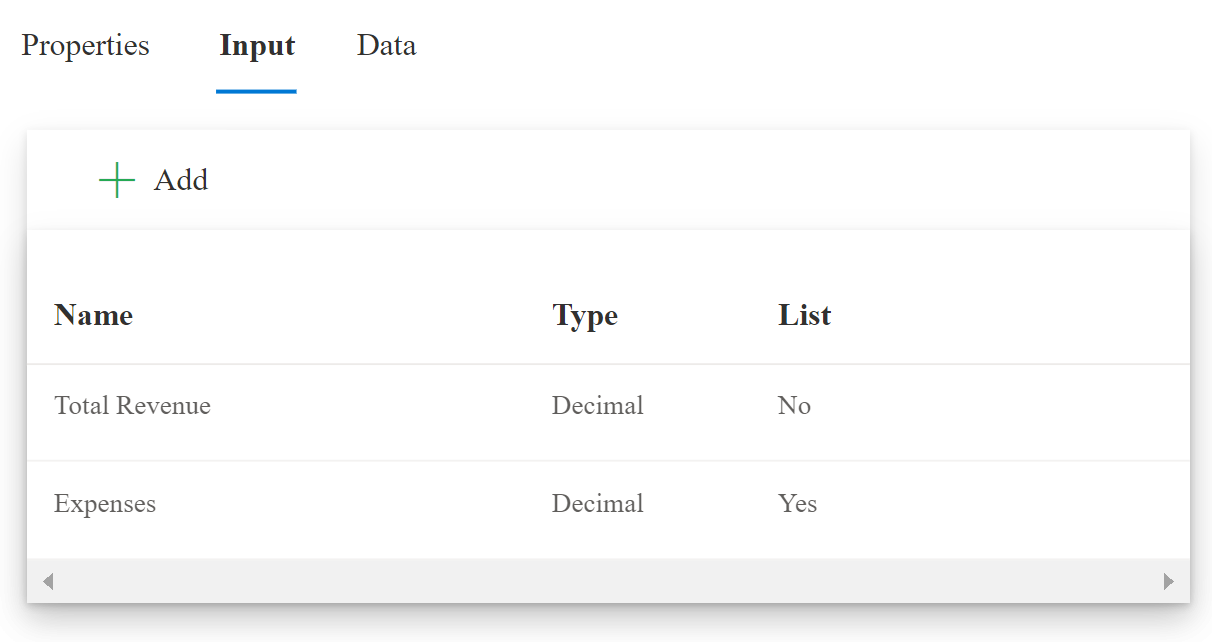Switch to the Properties tab
The image size is (1212, 642).
click(85, 46)
